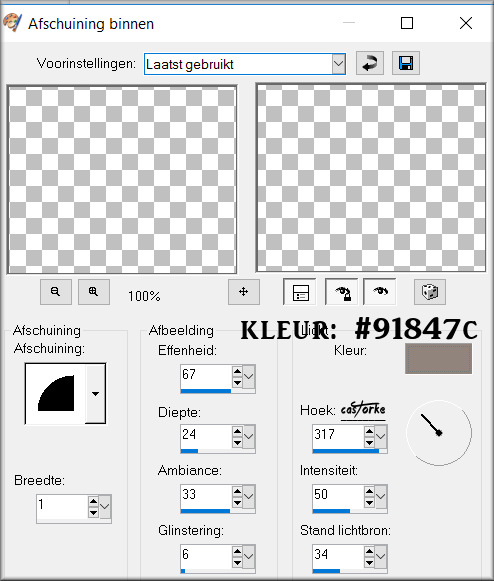
Task: Toggle the auto proof eye-with-lock button
Action: [x=342, y=292]
